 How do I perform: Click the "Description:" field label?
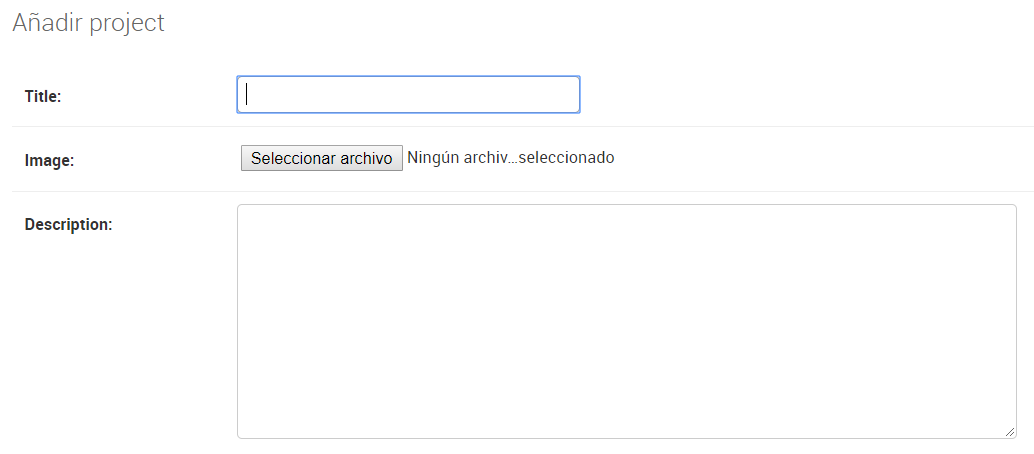(x=69, y=224)
